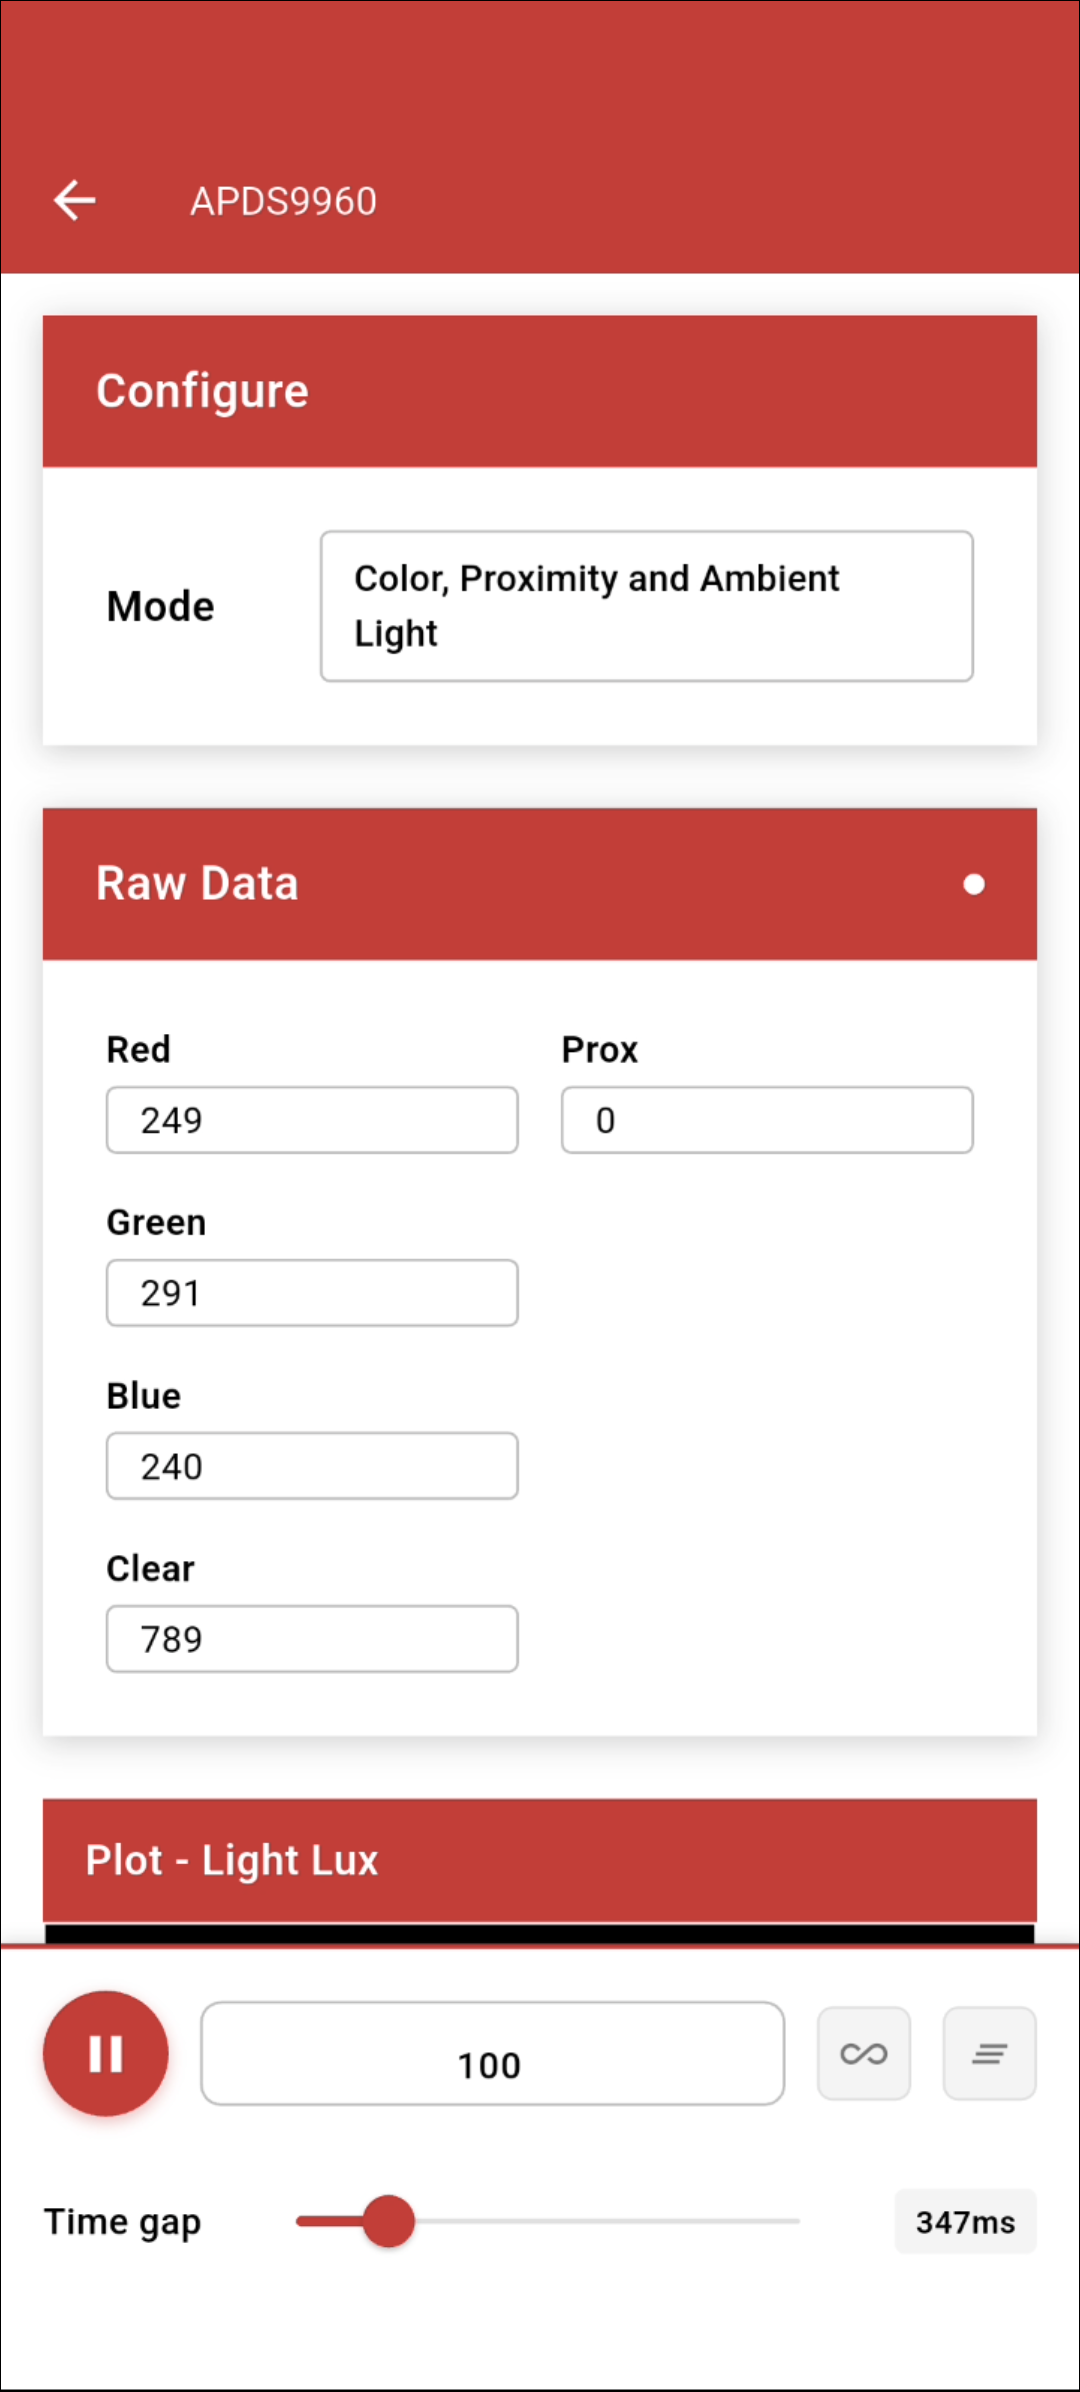This screenshot has width=1080, height=2392.
Task: Focus the sample count field showing 100
Action: (492, 2054)
